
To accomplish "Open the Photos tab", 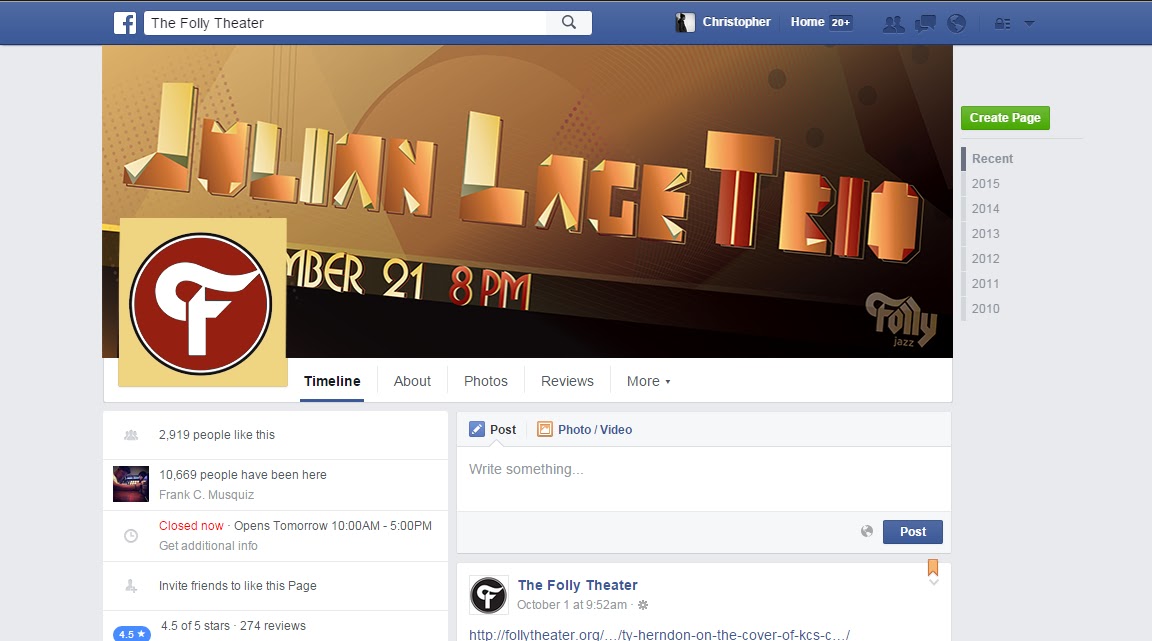I will click(486, 382).
